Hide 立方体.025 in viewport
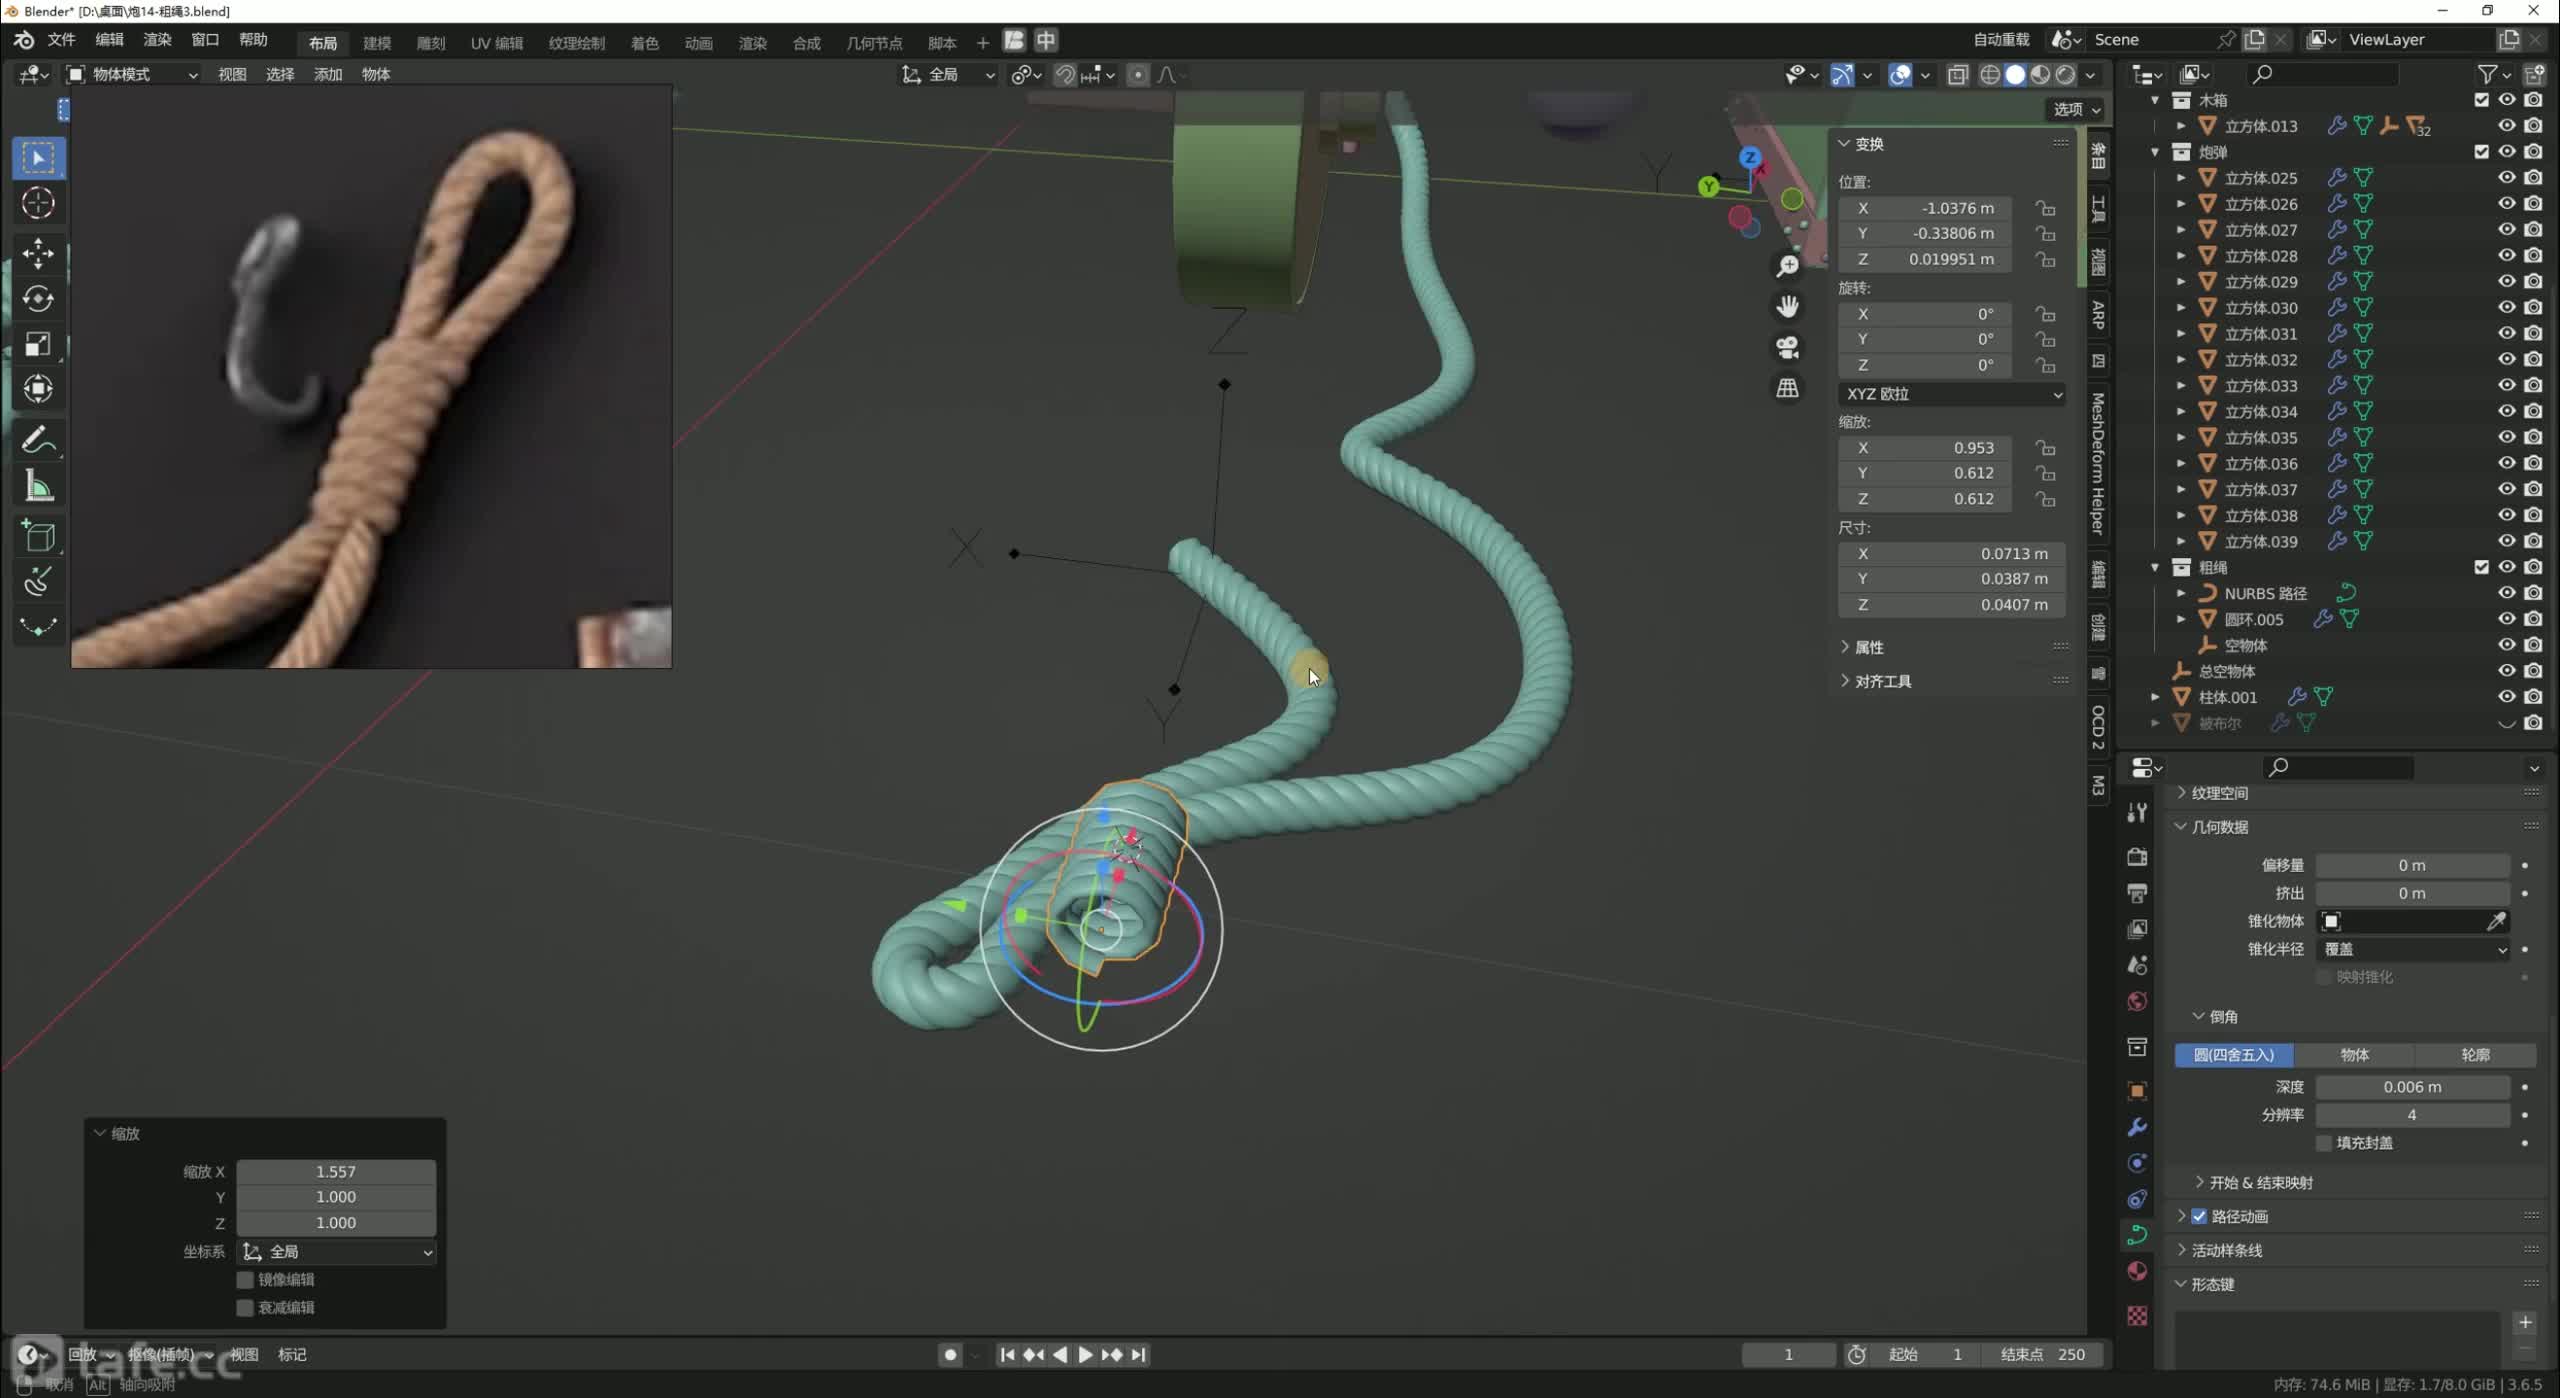This screenshot has width=2560, height=1398. point(2506,177)
